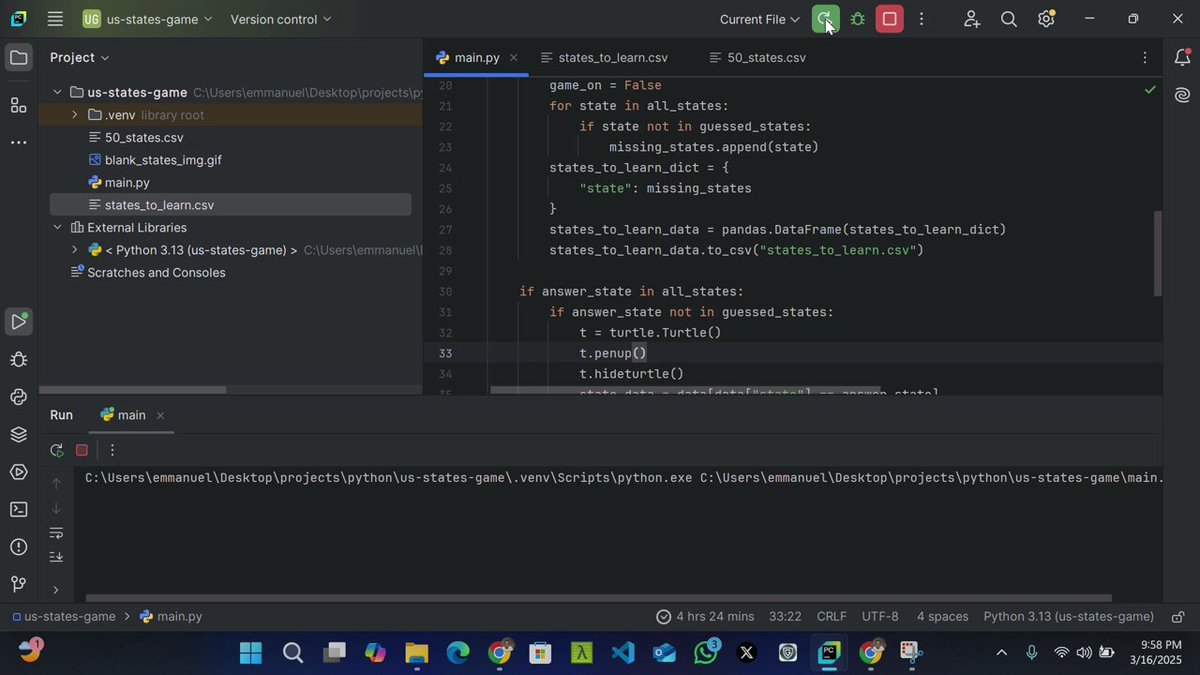Open the Code With Me icon
The width and height of the screenshot is (1200, 675).
[x=972, y=19]
